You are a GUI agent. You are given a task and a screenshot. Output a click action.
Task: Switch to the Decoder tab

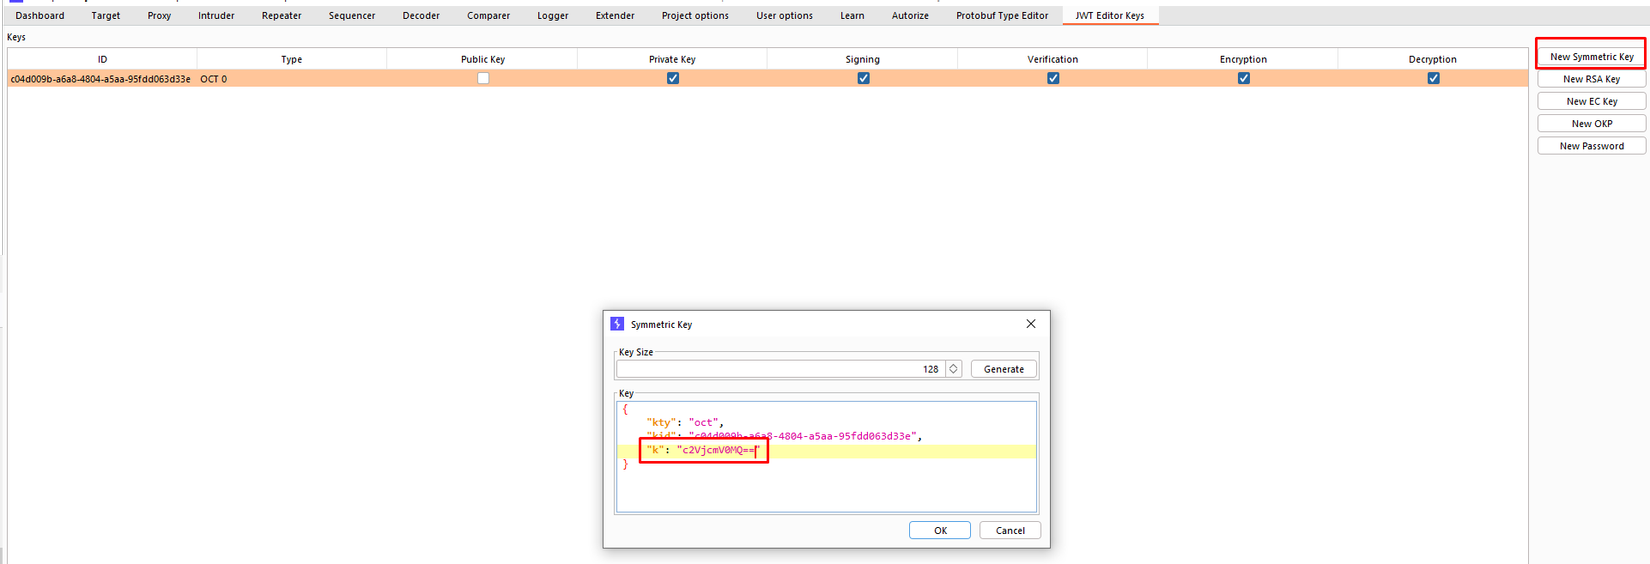click(421, 15)
